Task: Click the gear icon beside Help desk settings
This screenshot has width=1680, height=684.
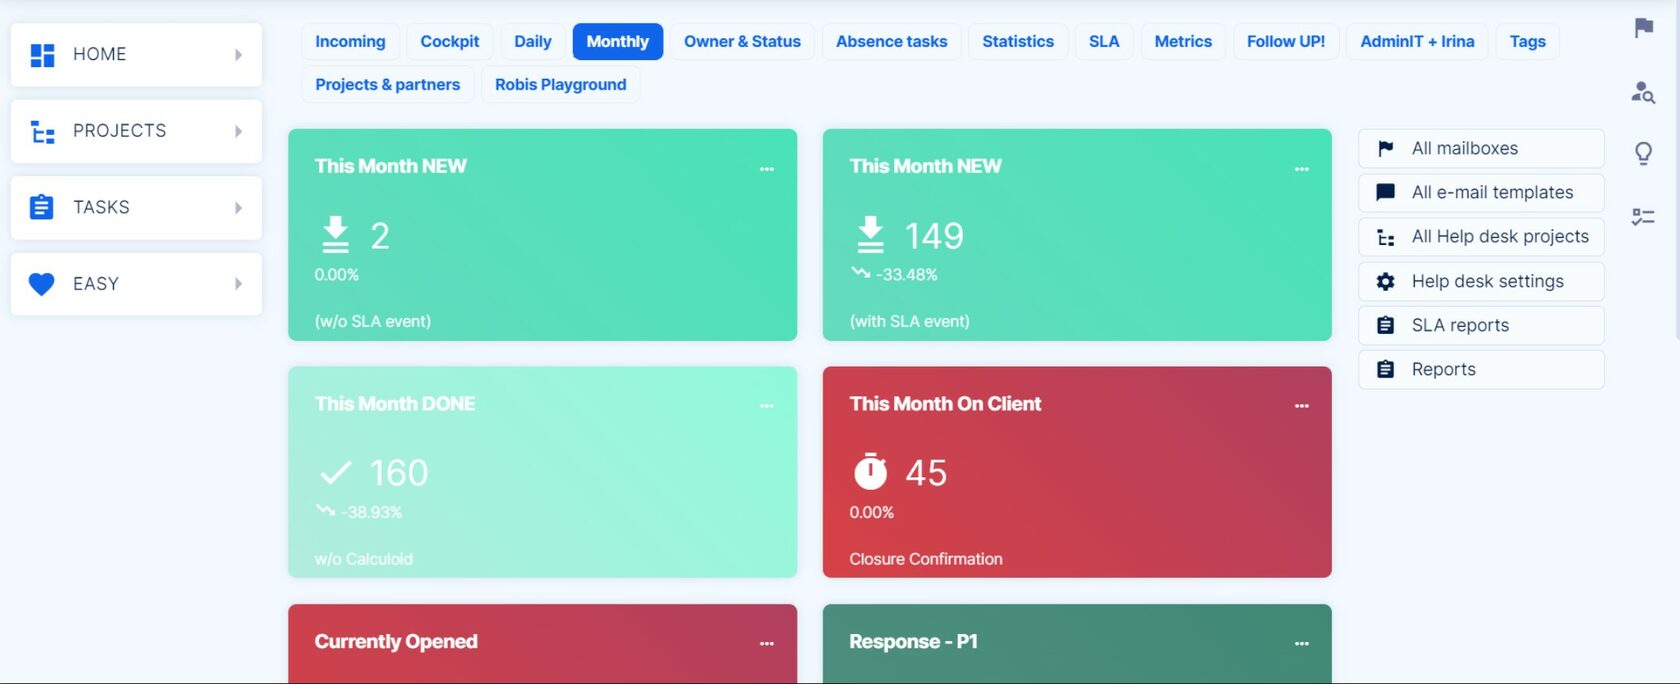Action: point(1385,282)
